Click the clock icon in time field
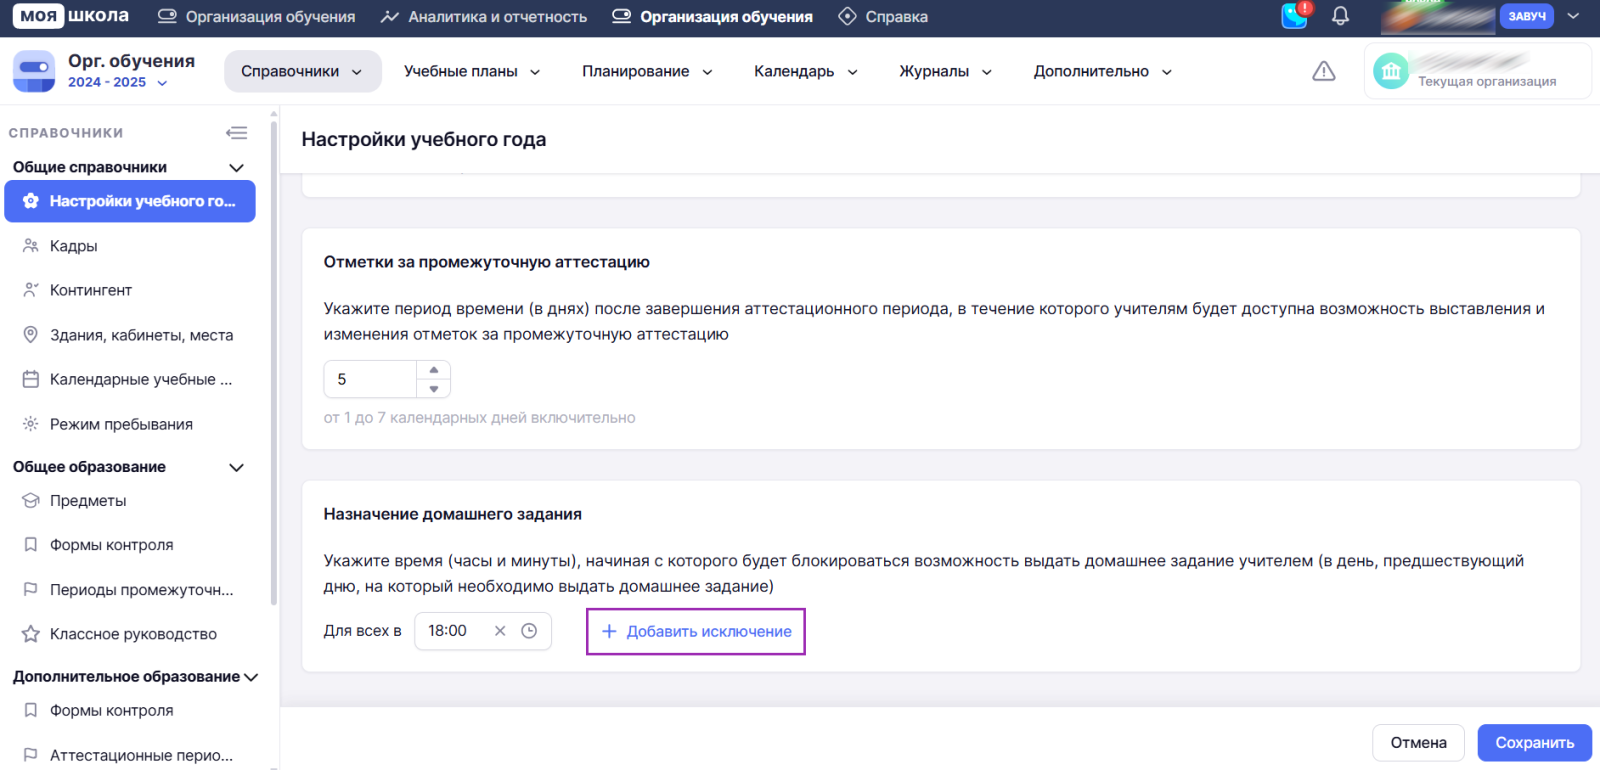 coord(529,631)
